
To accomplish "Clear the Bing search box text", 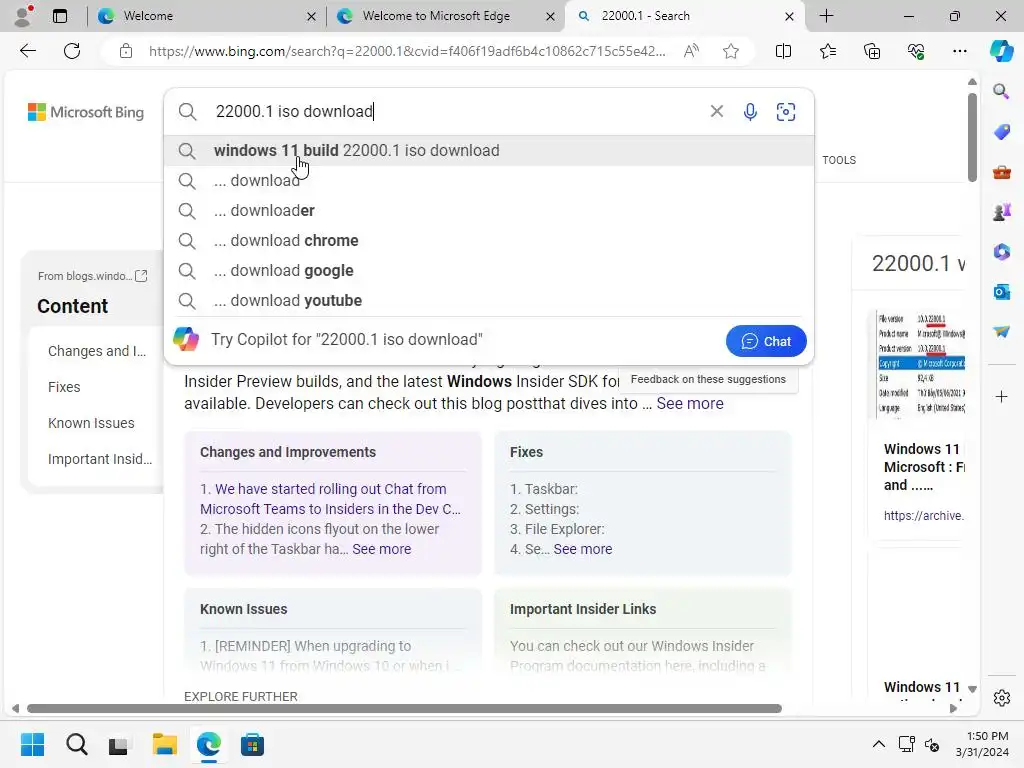I will click(716, 112).
